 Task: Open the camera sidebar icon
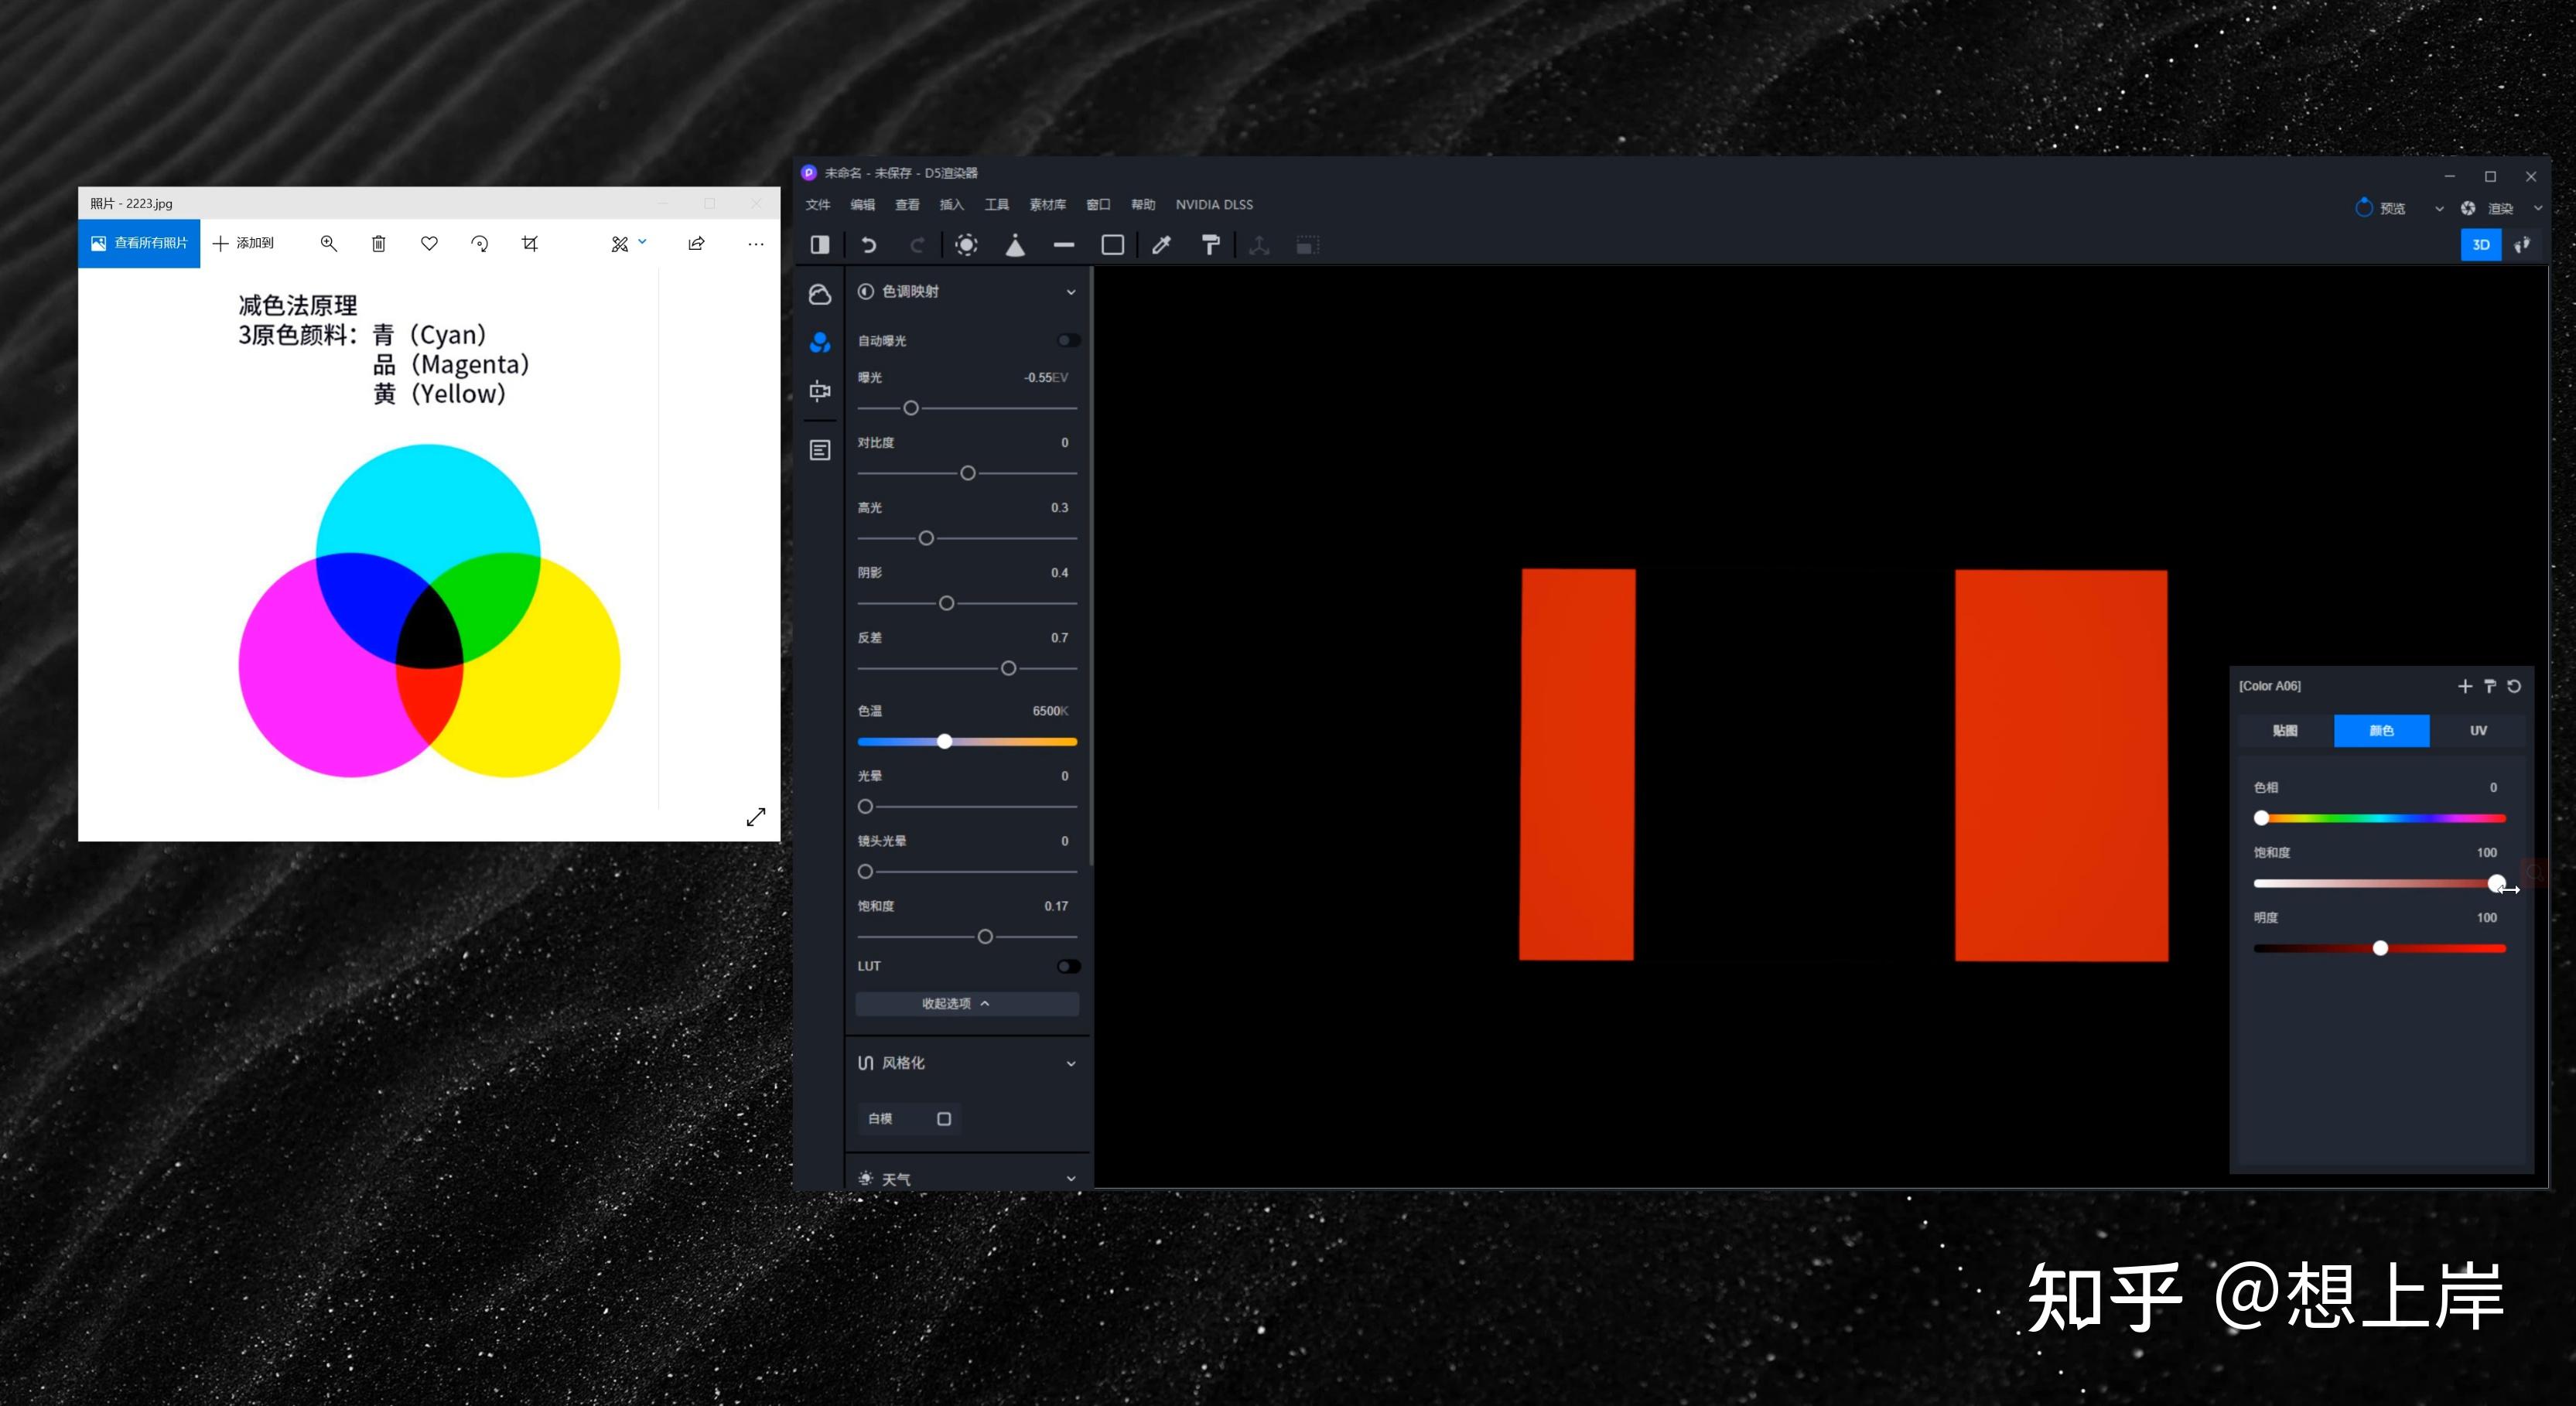pos(820,391)
